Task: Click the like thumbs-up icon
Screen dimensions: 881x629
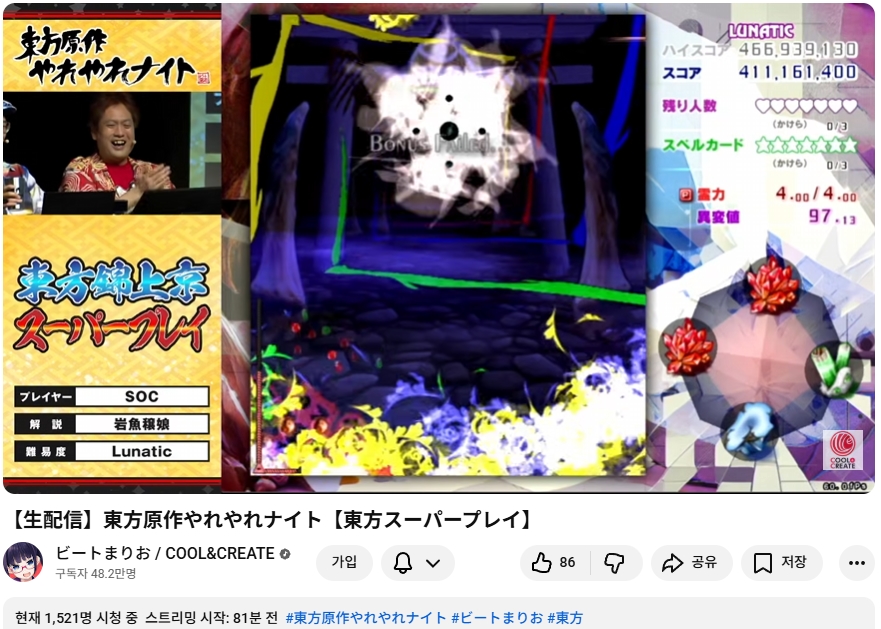Action: tap(541, 563)
